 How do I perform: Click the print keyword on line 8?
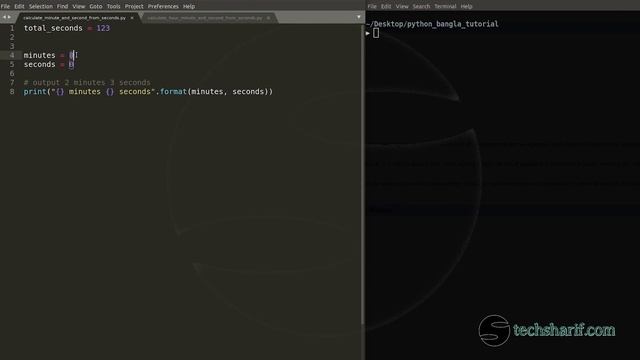(x=35, y=91)
